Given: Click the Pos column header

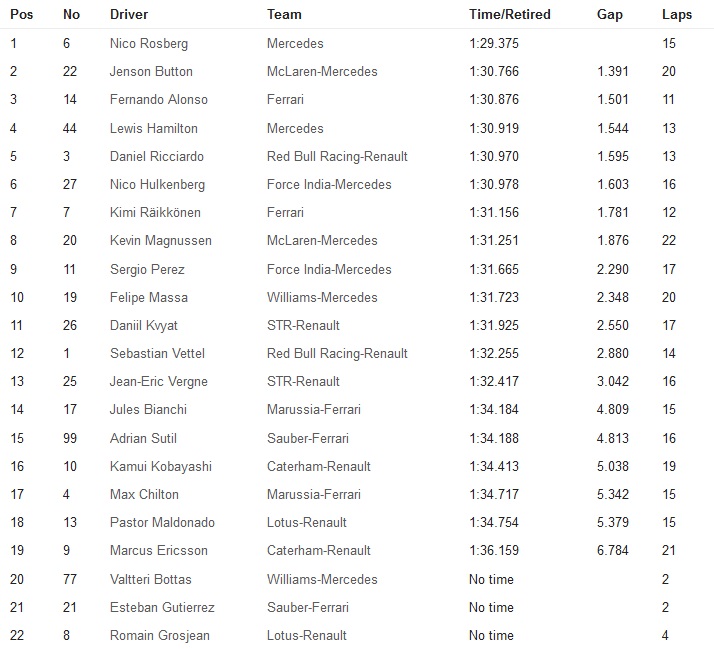Looking at the screenshot, I should (x=20, y=15).
